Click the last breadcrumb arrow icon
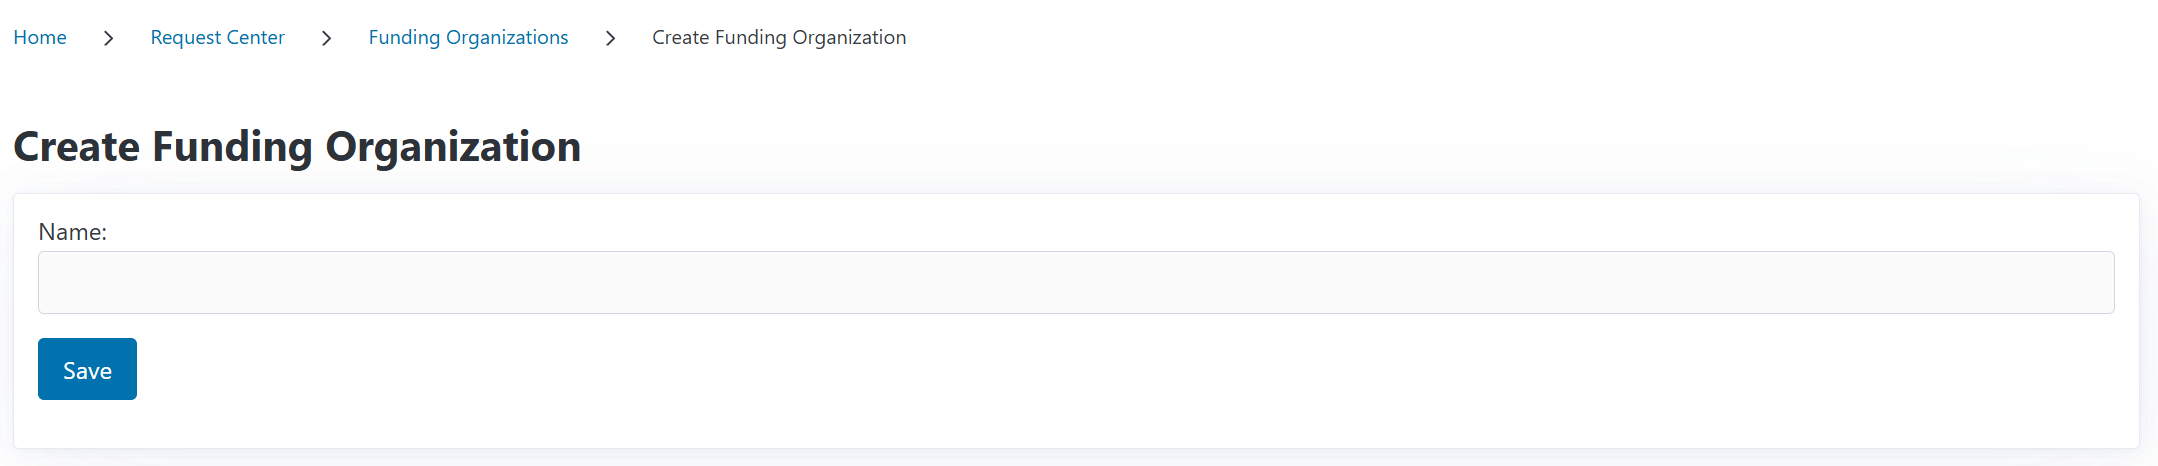The height and width of the screenshot is (466, 2158). pyautogui.click(x=610, y=38)
